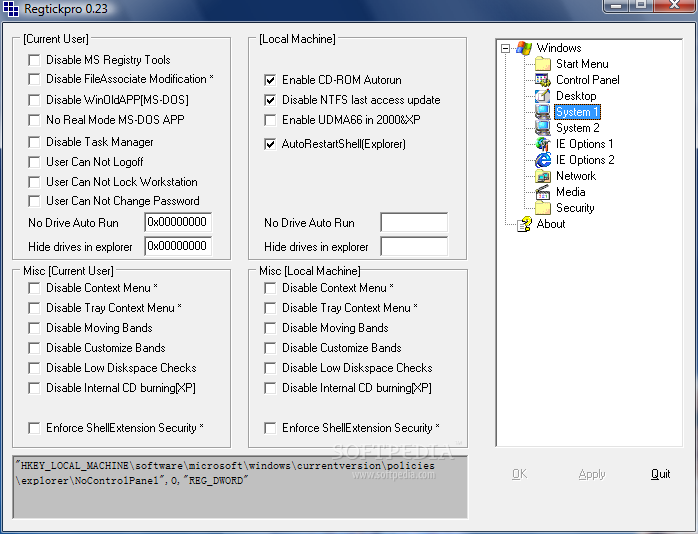
Task: Click the Quit button
Action: [x=660, y=474]
